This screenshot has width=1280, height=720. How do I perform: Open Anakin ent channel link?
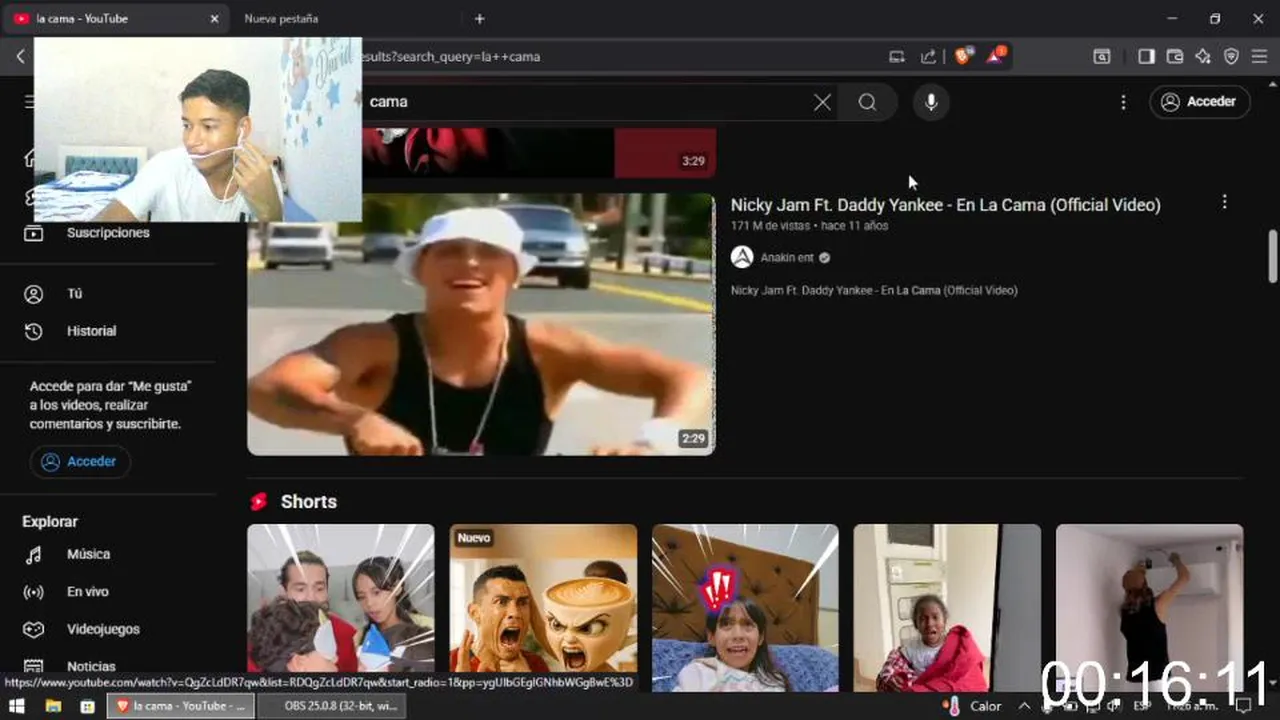pyautogui.click(x=787, y=258)
